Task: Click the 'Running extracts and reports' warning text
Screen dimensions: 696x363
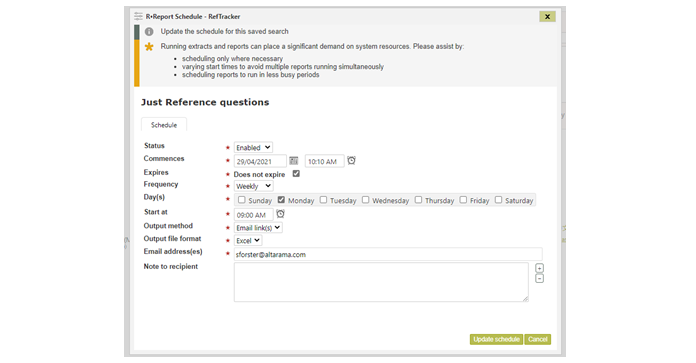Action: [312, 46]
